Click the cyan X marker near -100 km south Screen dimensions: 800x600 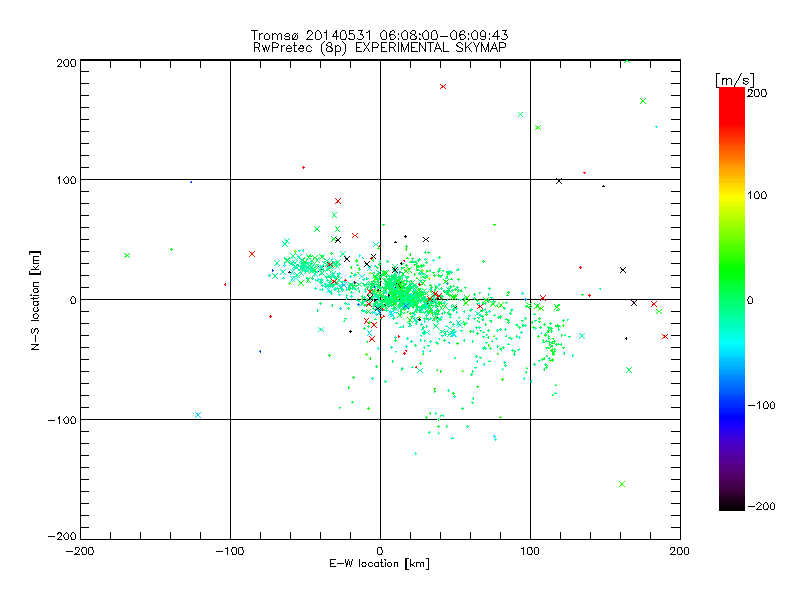click(198, 415)
